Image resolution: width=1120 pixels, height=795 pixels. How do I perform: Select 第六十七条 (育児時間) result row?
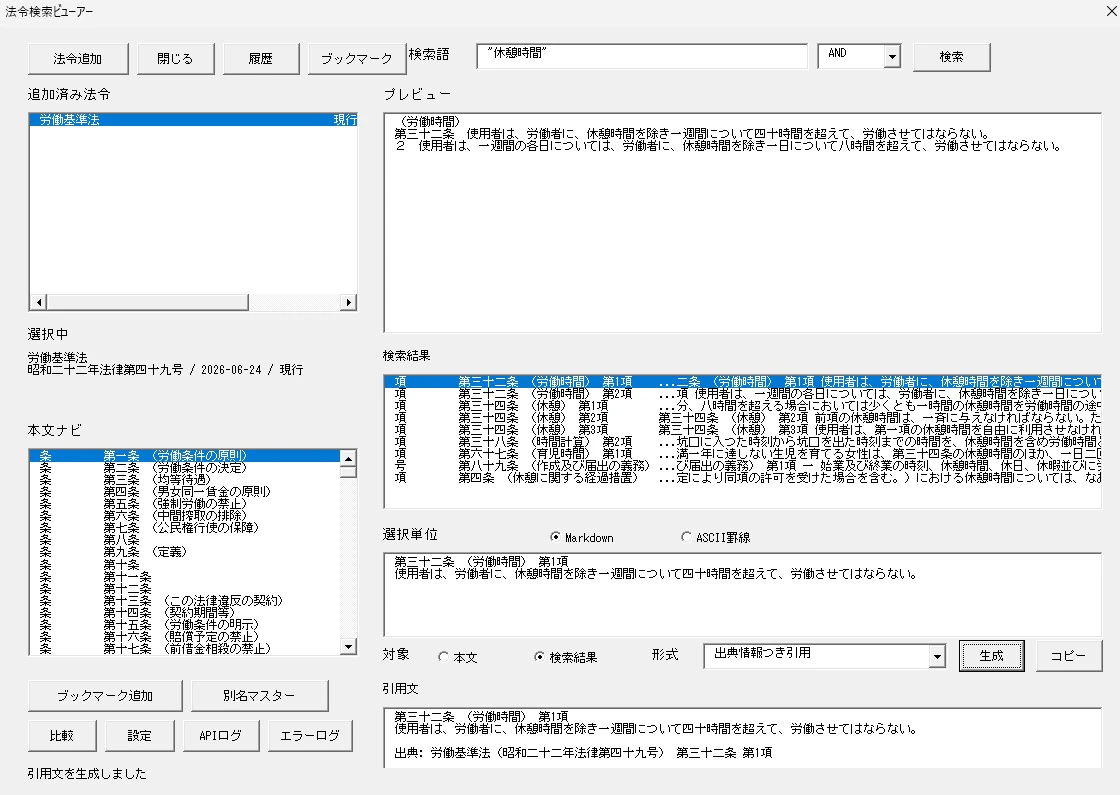pos(743,454)
